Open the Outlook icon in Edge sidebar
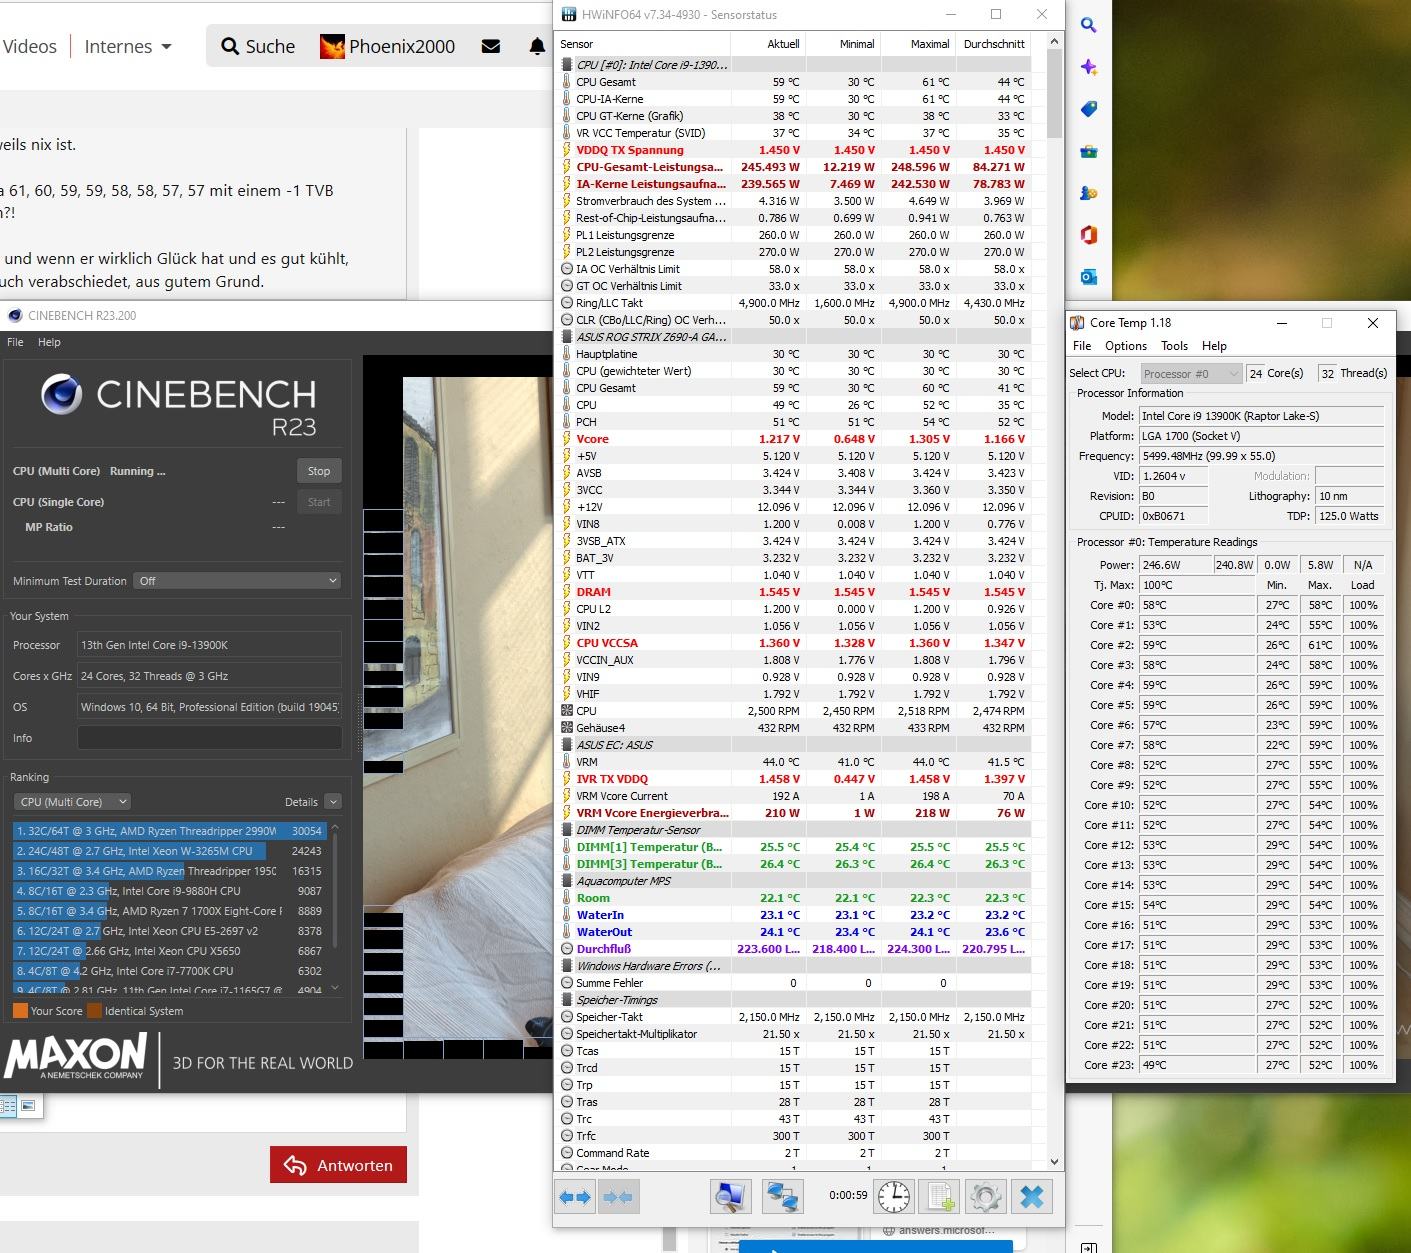This screenshot has height=1253, width=1411. [x=1089, y=277]
